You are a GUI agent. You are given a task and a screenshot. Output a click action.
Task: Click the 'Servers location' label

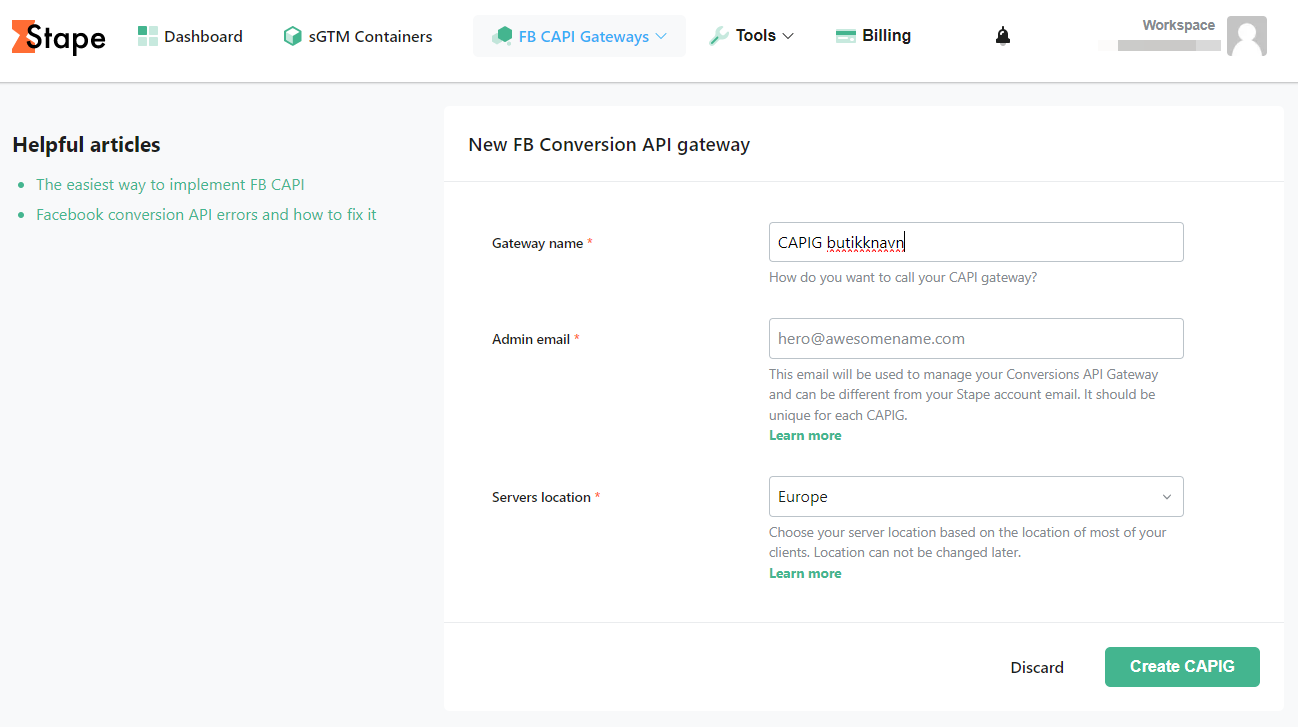(x=541, y=497)
